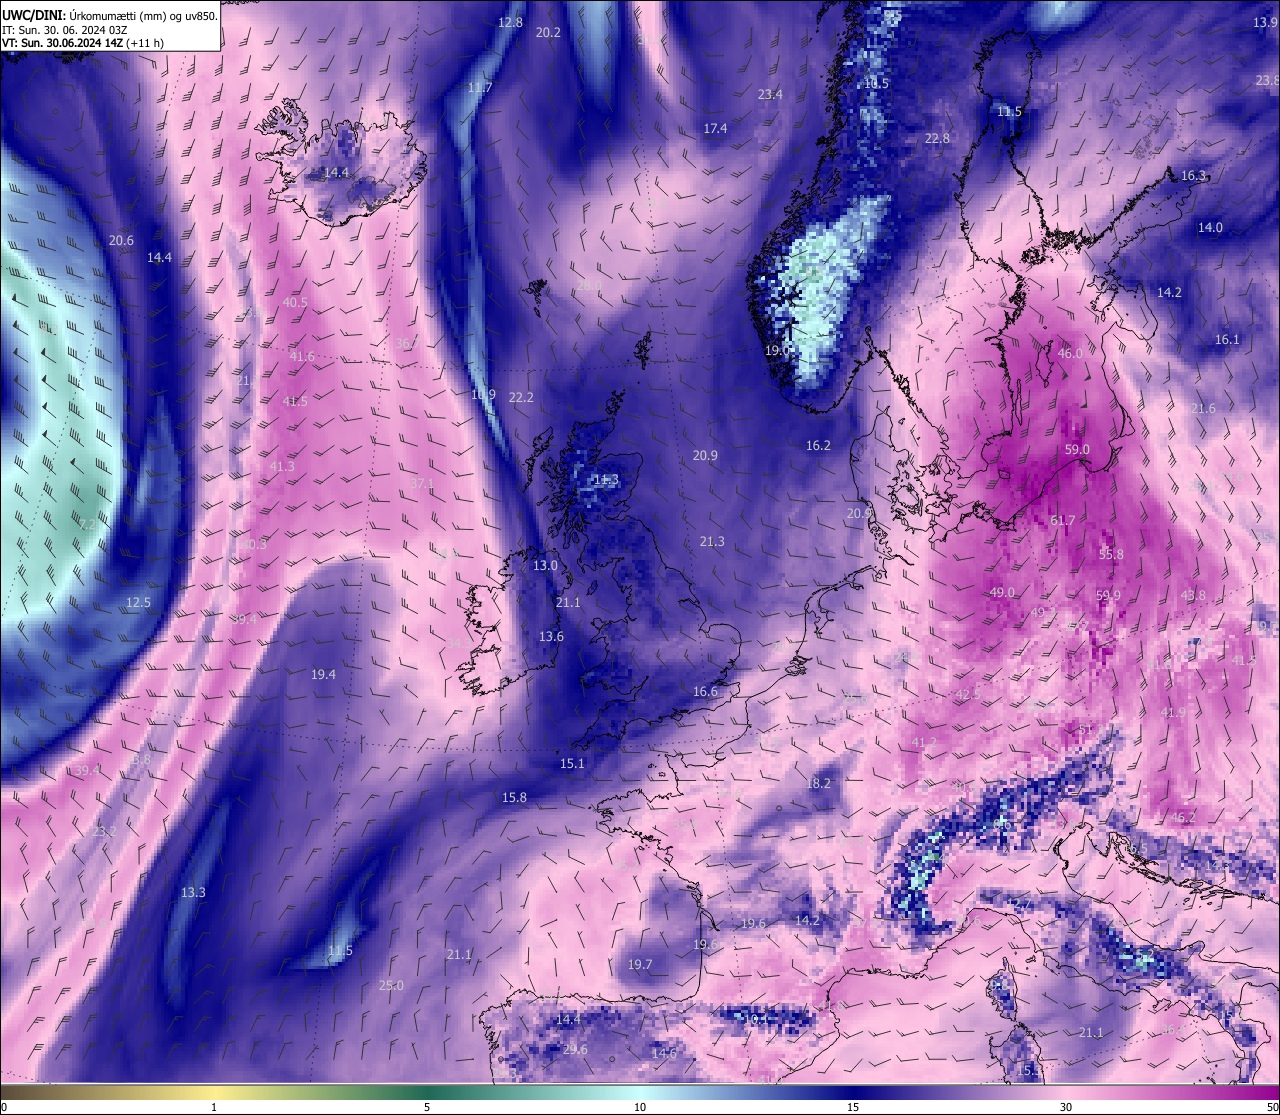Click the '1' tick on the color scale
This screenshot has height=1115, width=1280.
tap(214, 1107)
